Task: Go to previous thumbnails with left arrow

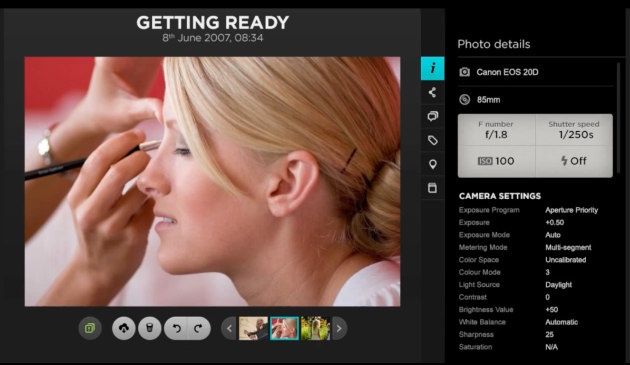Action: click(229, 328)
